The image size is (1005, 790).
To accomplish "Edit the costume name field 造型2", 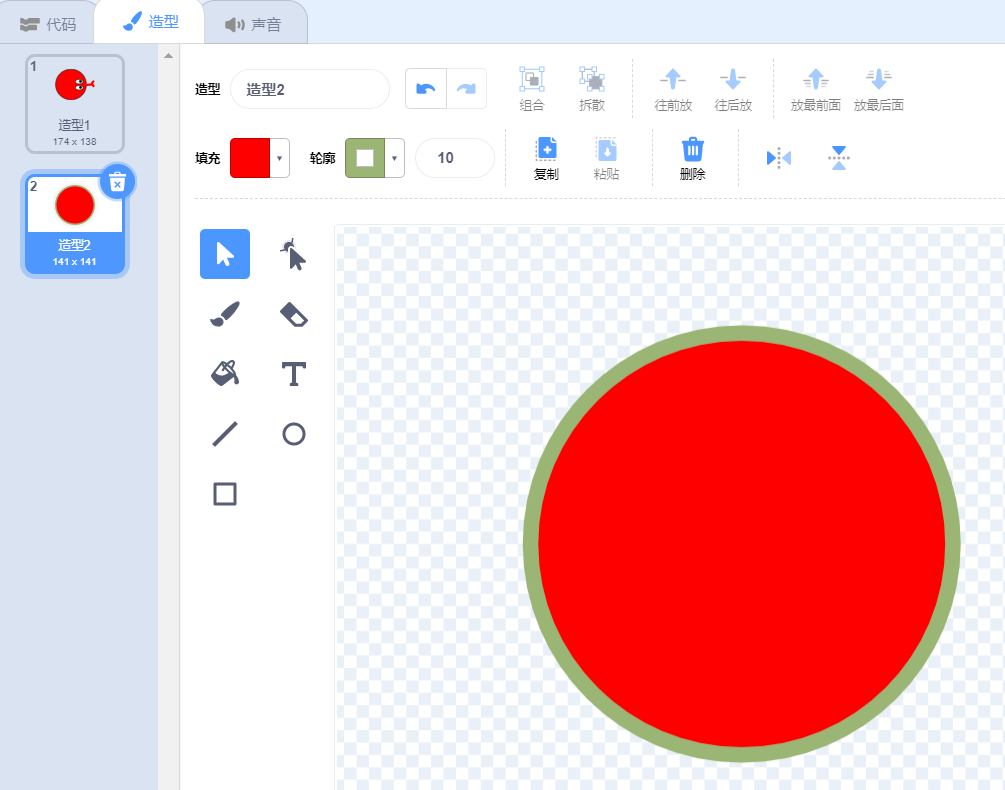I will (x=310, y=89).
